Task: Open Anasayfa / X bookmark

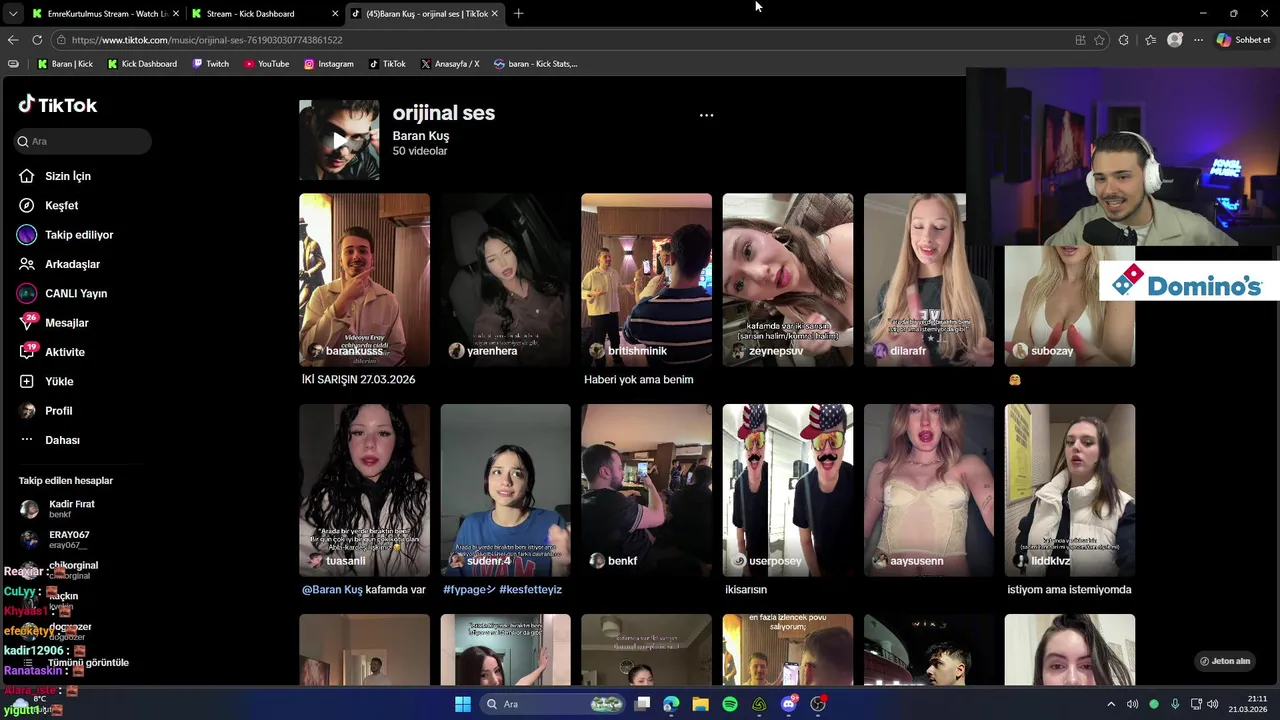Action: pos(450,64)
